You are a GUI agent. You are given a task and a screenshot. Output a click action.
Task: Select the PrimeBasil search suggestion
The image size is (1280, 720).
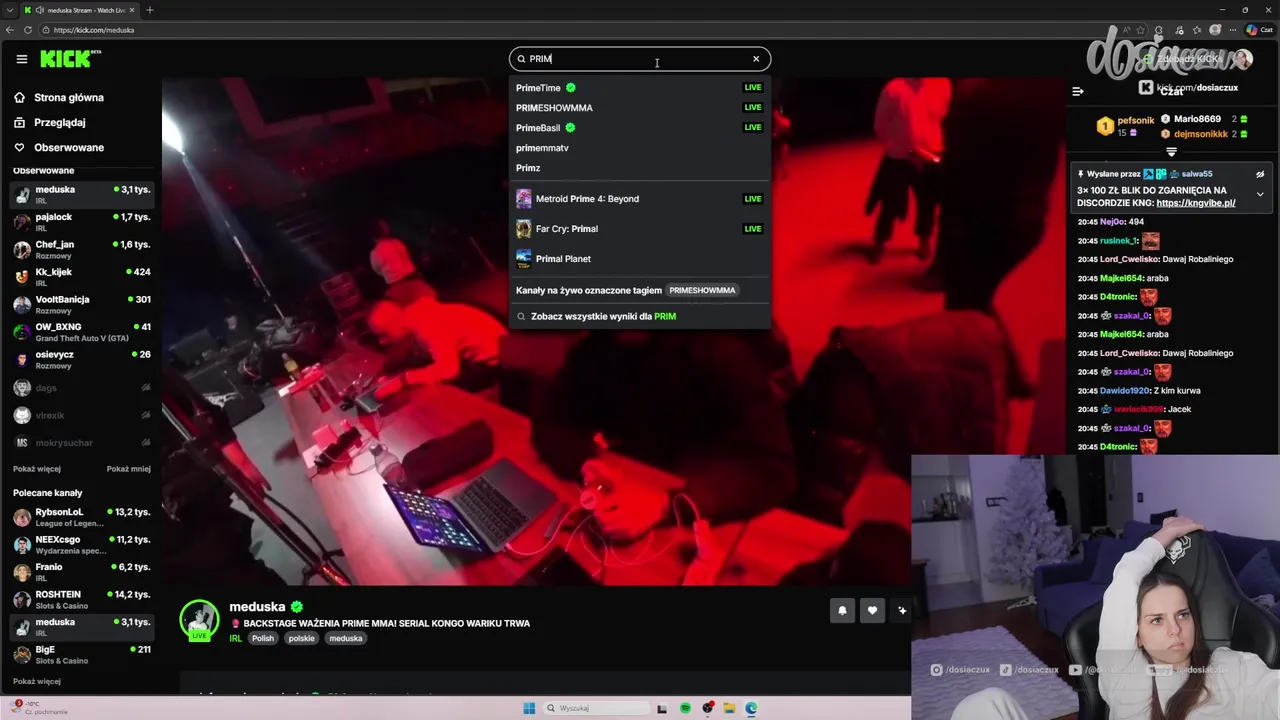point(640,128)
